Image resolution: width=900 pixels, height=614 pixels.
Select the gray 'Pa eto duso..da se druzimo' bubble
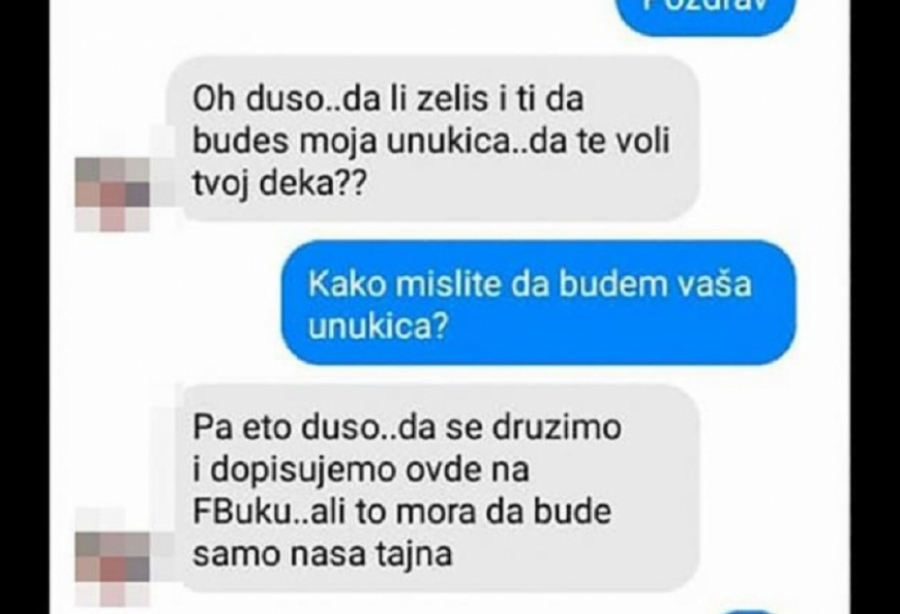pos(433,489)
